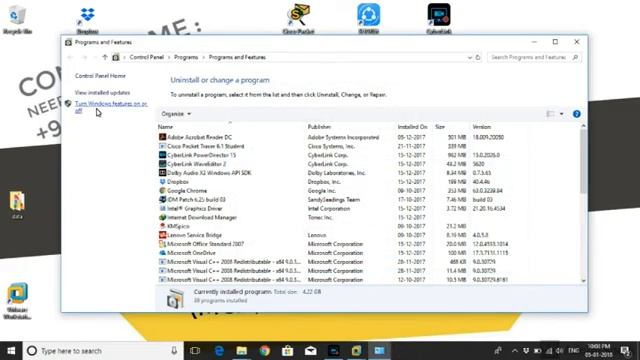Sort by Name column header
This screenshot has height=360, width=640.
click(165, 127)
